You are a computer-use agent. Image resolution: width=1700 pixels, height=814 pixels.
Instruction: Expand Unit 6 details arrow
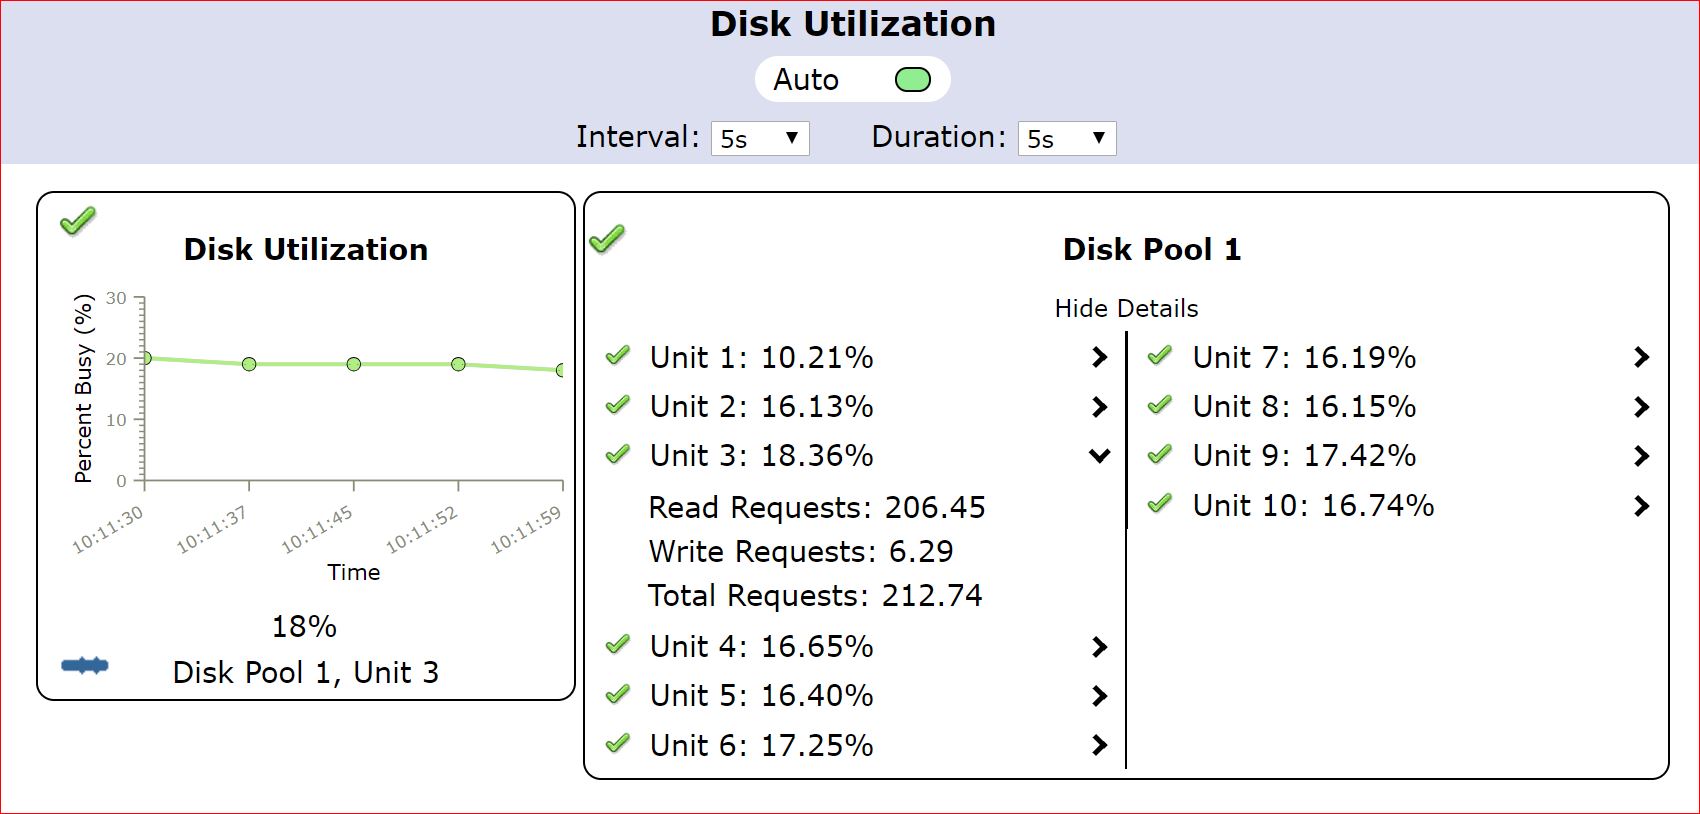pos(1099,745)
